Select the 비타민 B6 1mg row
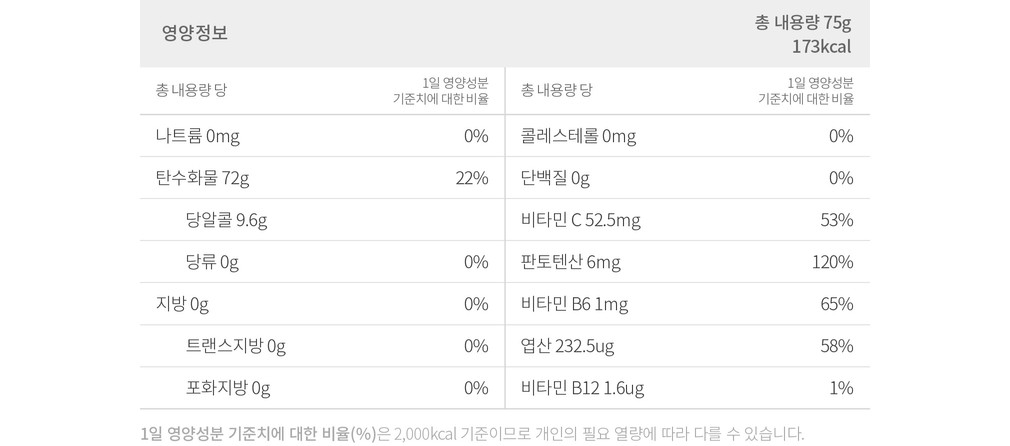The image size is (1010, 446). 575,304
